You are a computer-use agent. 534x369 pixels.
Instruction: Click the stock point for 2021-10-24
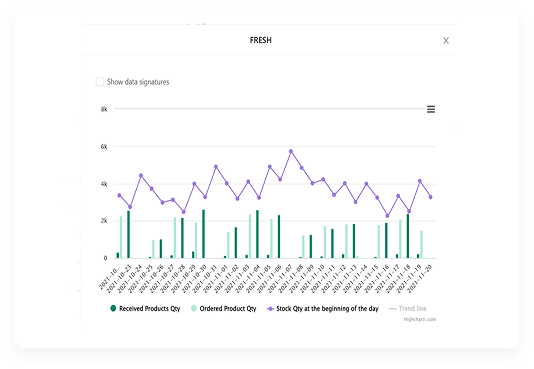point(141,175)
